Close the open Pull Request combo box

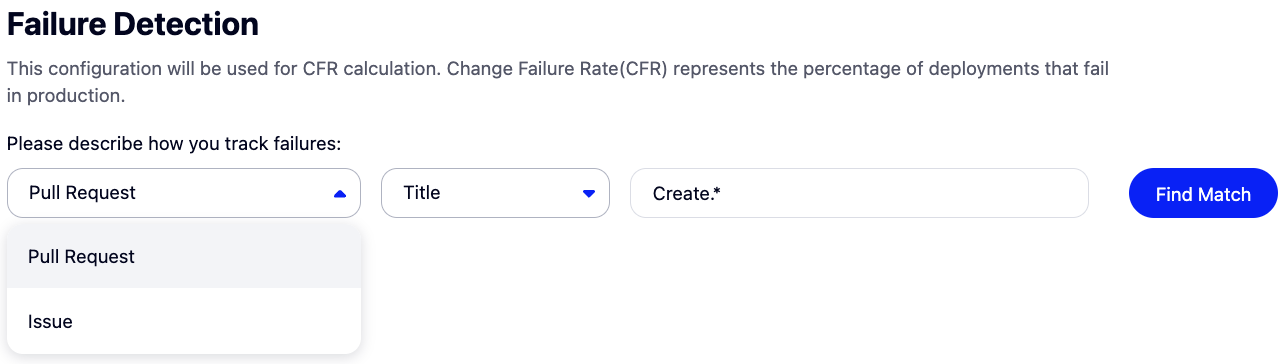click(x=183, y=193)
